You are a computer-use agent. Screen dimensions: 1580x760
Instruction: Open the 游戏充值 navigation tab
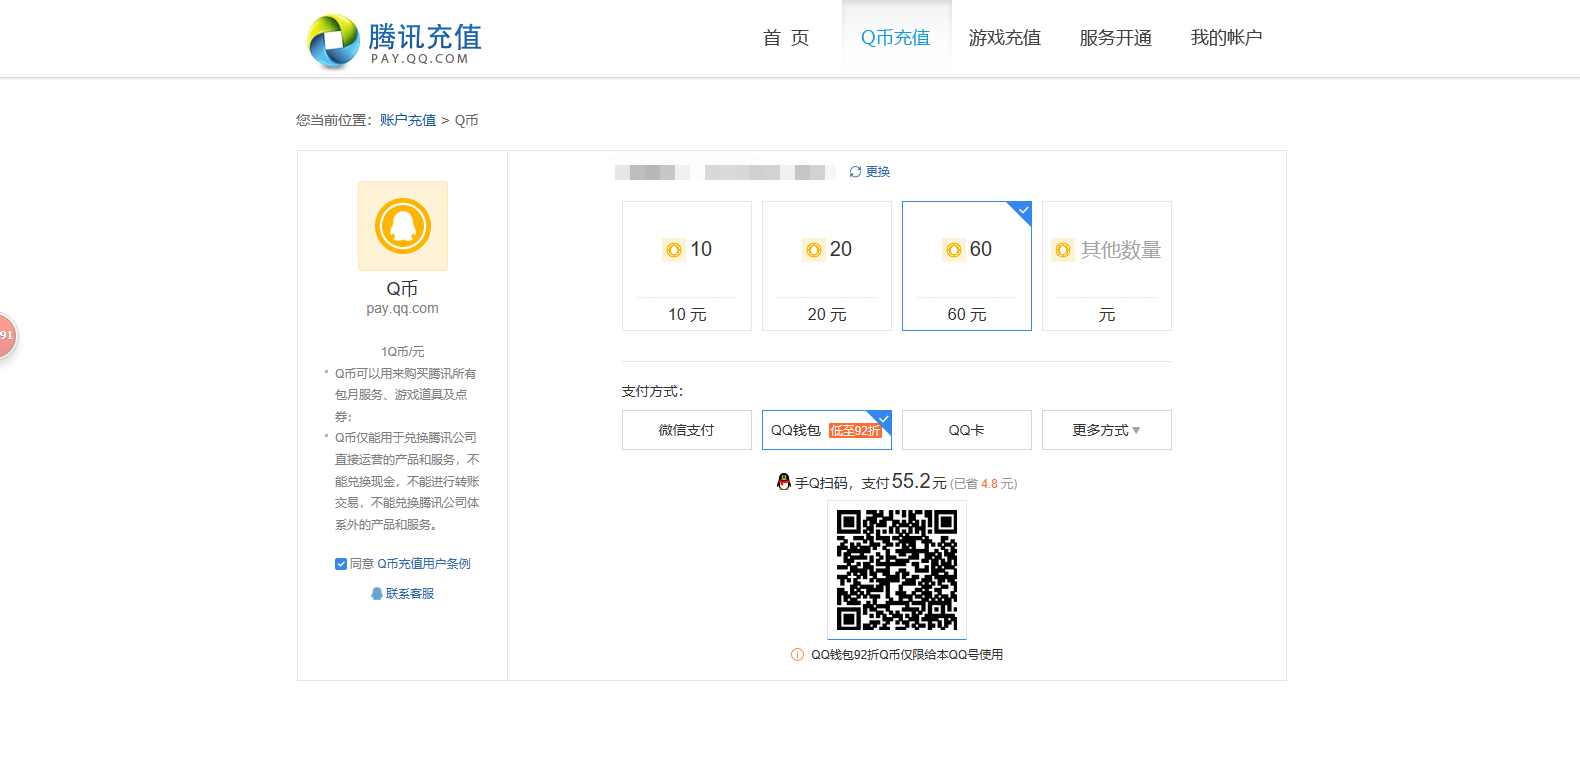coord(1005,38)
